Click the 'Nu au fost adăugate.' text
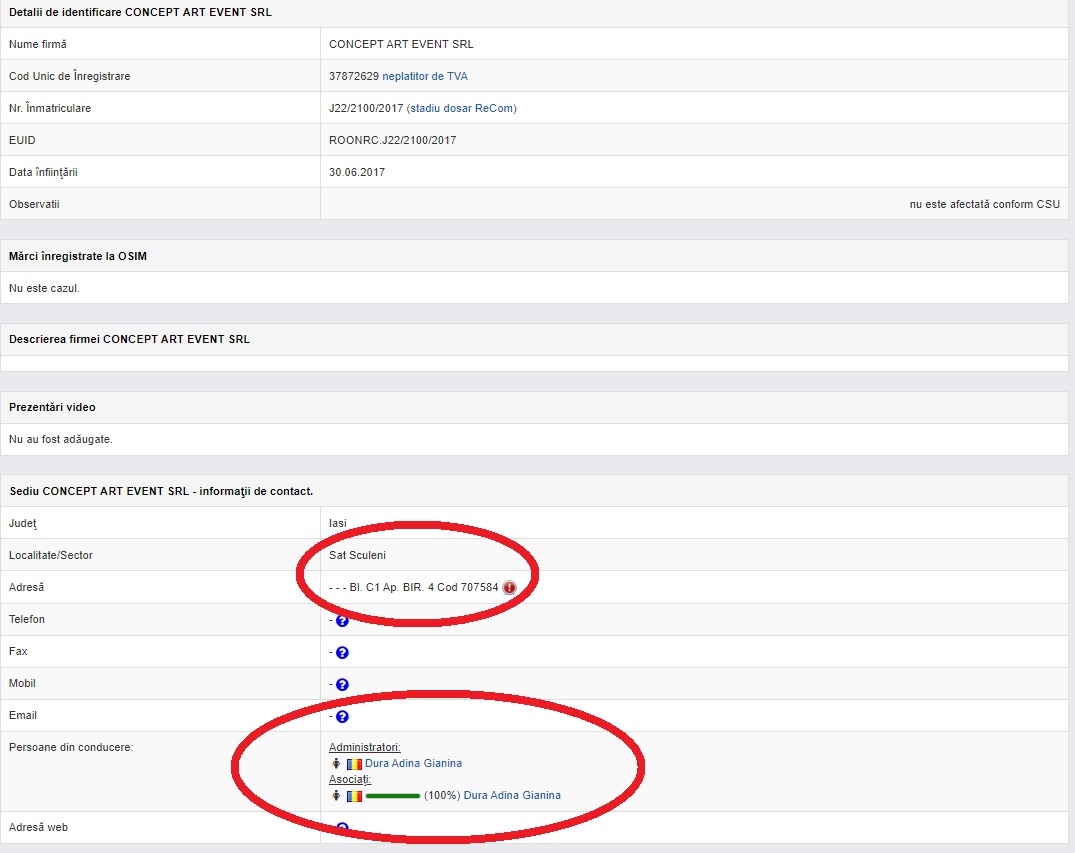This screenshot has height=853, width=1075. tap(61, 439)
